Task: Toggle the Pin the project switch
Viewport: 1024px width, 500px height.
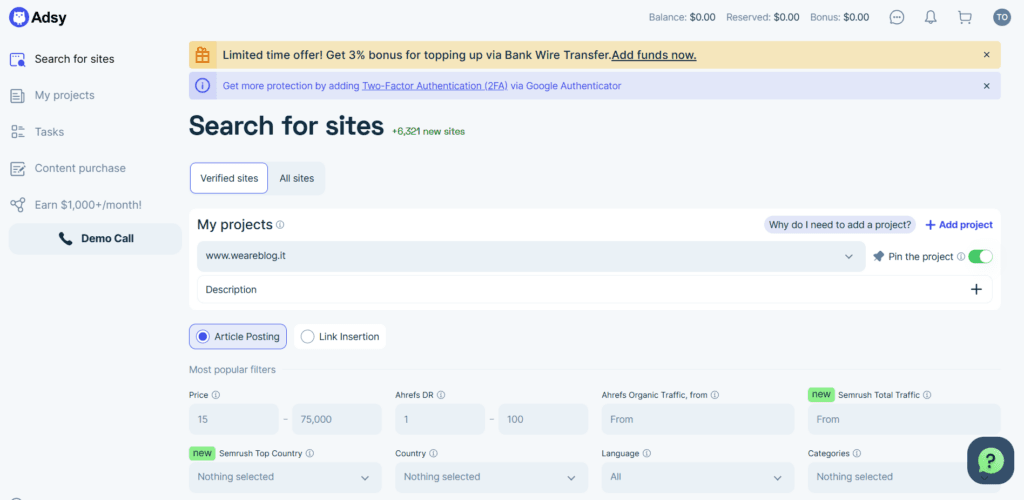Action: [x=980, y=257]
